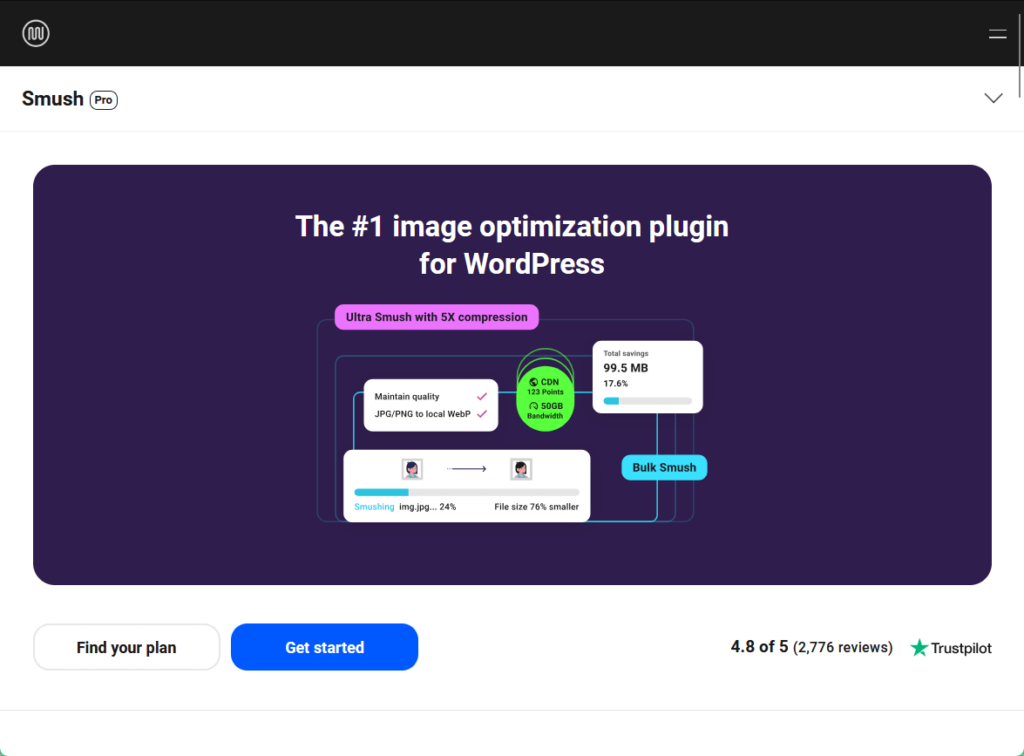This screenshot has height=756, width=1024.
Task: Click the green CDN 123 Points circle
Action: (x=545, y=398)
